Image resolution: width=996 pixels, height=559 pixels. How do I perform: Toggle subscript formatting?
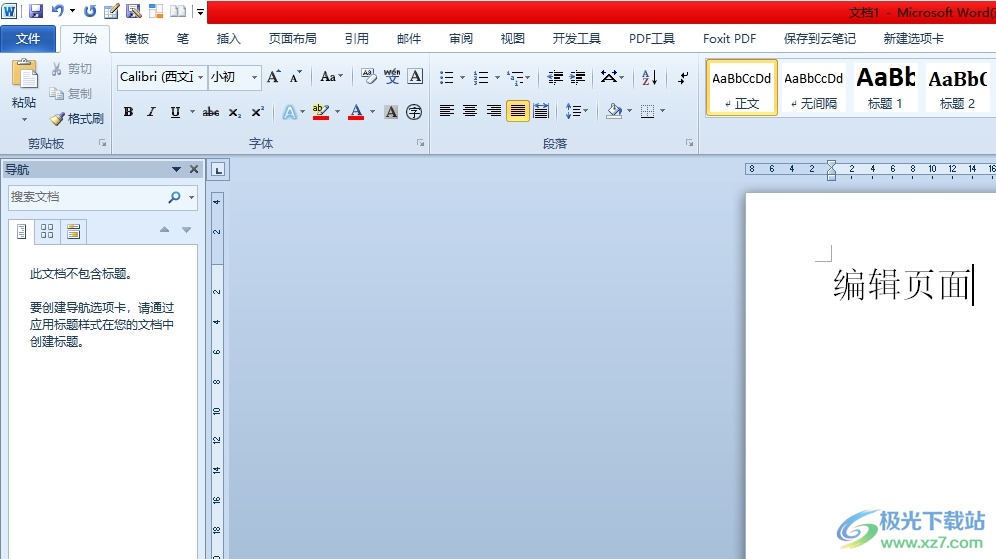pyautogui.click(x=234, y=112)
